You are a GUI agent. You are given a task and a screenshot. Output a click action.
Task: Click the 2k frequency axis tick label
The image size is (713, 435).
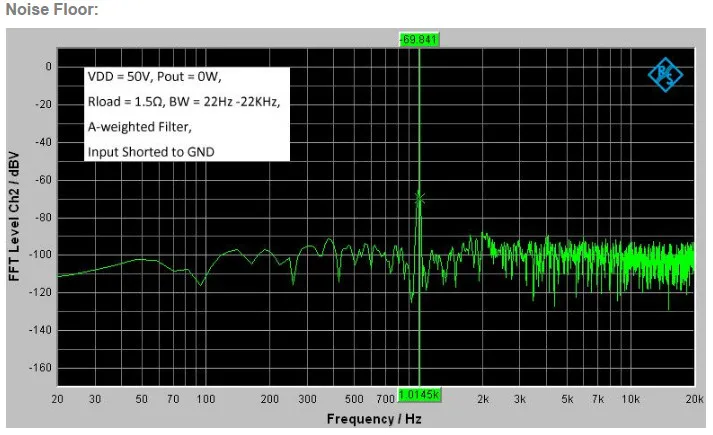tap(483, 399)
